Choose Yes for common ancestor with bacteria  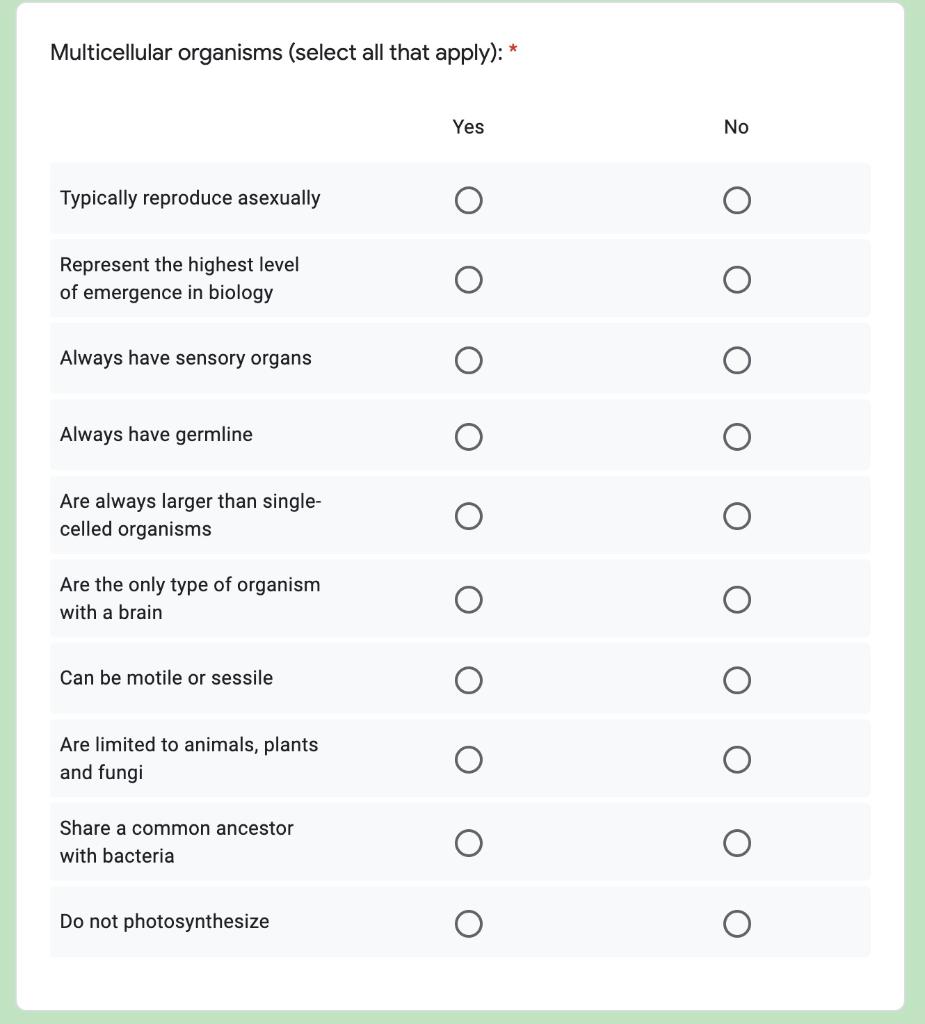468,843
